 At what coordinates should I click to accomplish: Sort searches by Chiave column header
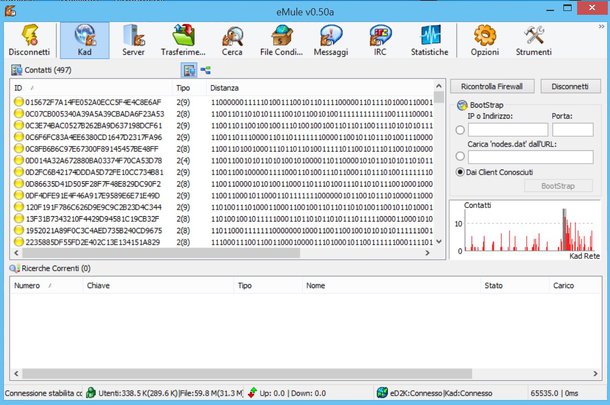click(158, 286)
